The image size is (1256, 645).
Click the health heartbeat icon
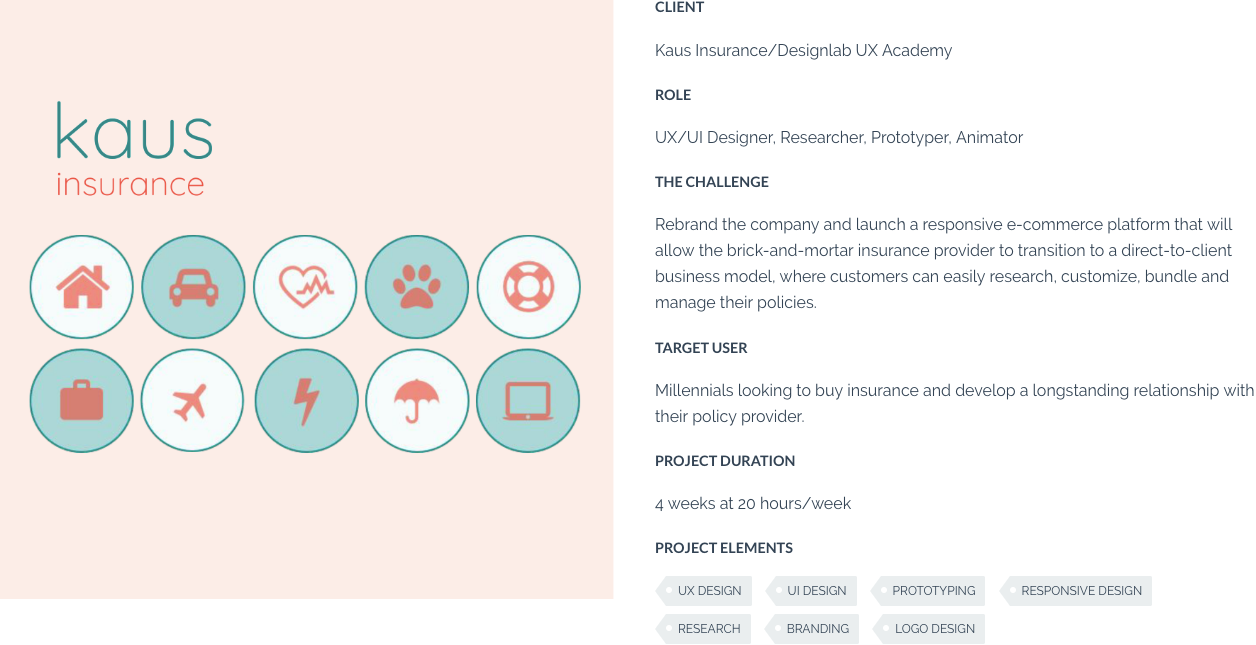tap(305, 287)
